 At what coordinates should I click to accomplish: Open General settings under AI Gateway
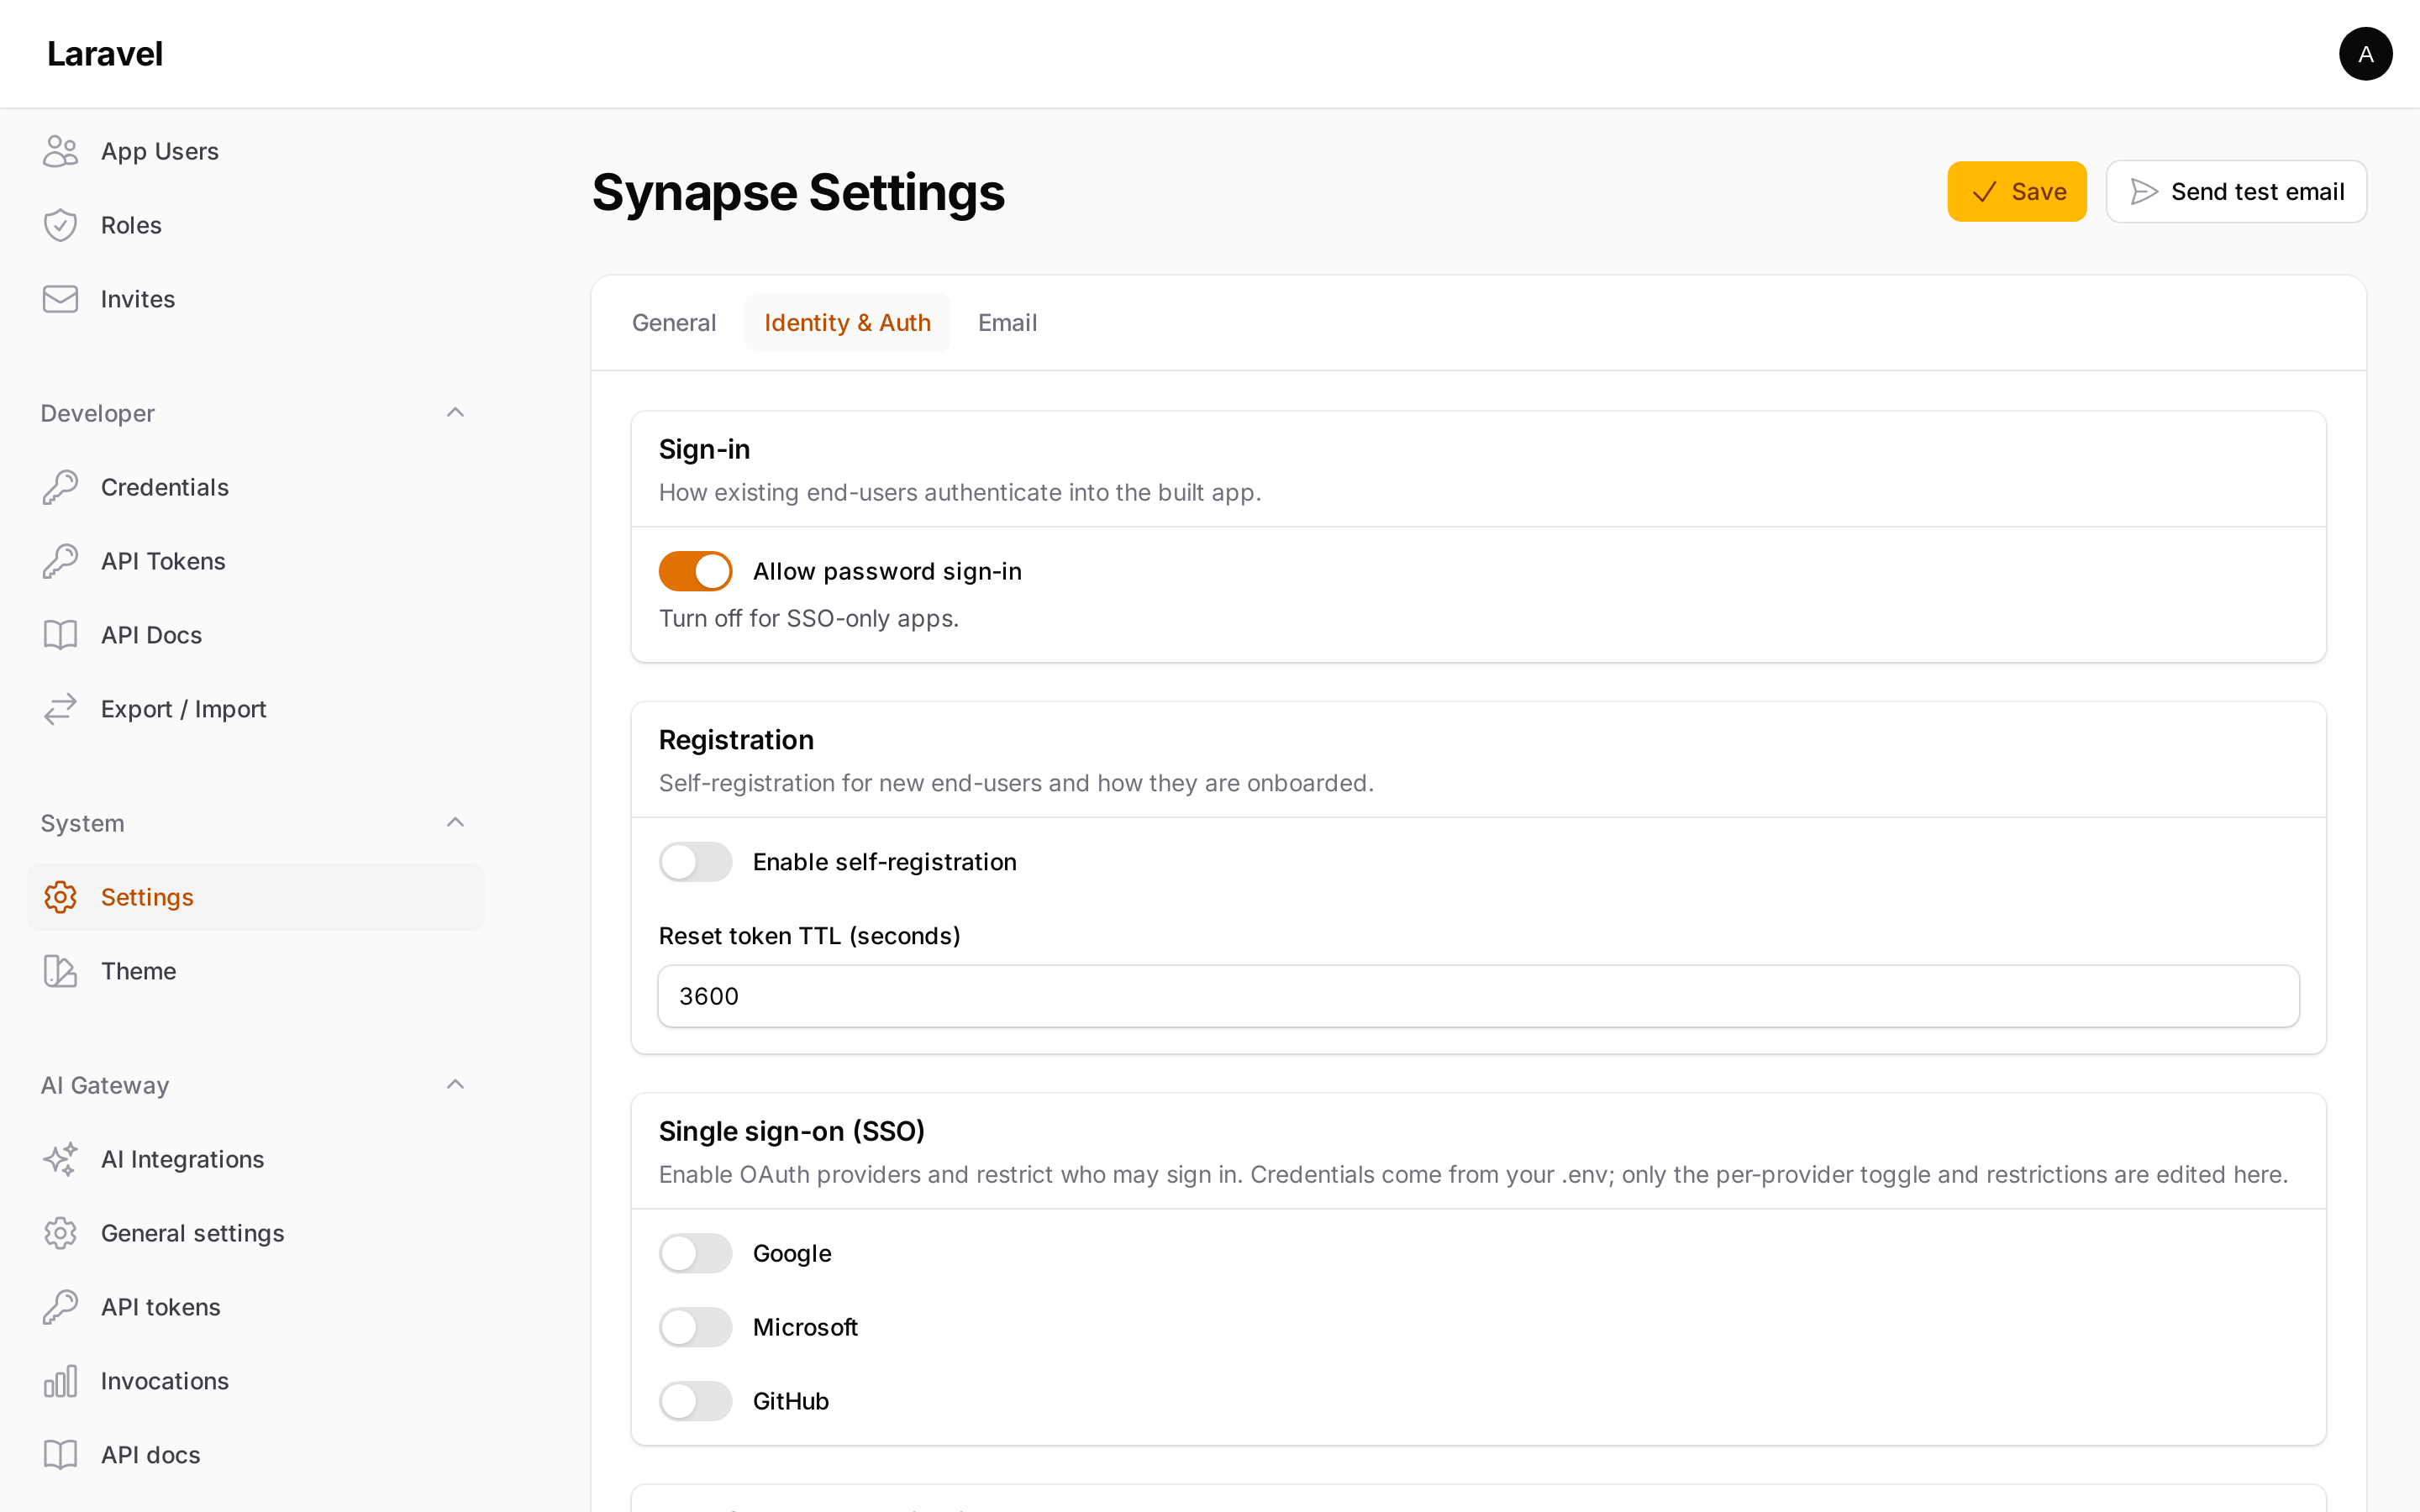pos(255,1233)
